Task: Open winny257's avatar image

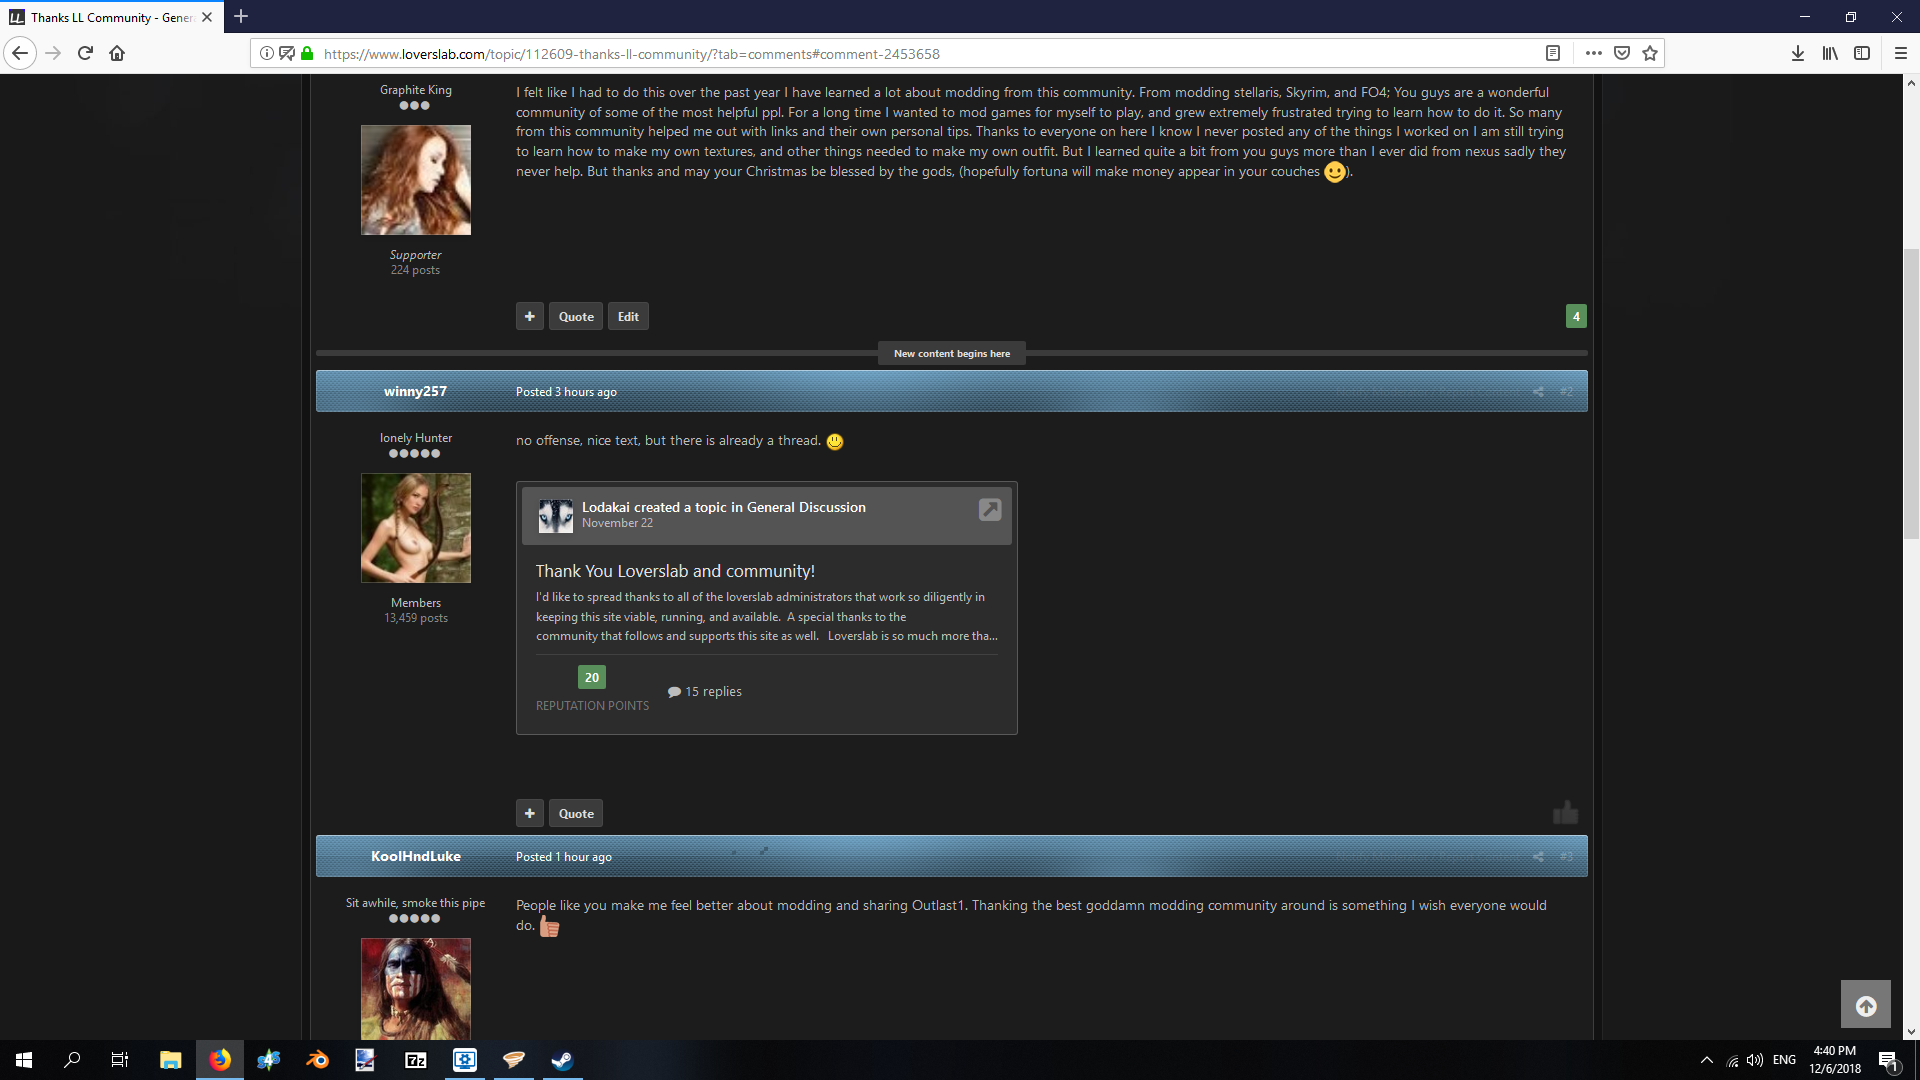Action: pos(416,528)
